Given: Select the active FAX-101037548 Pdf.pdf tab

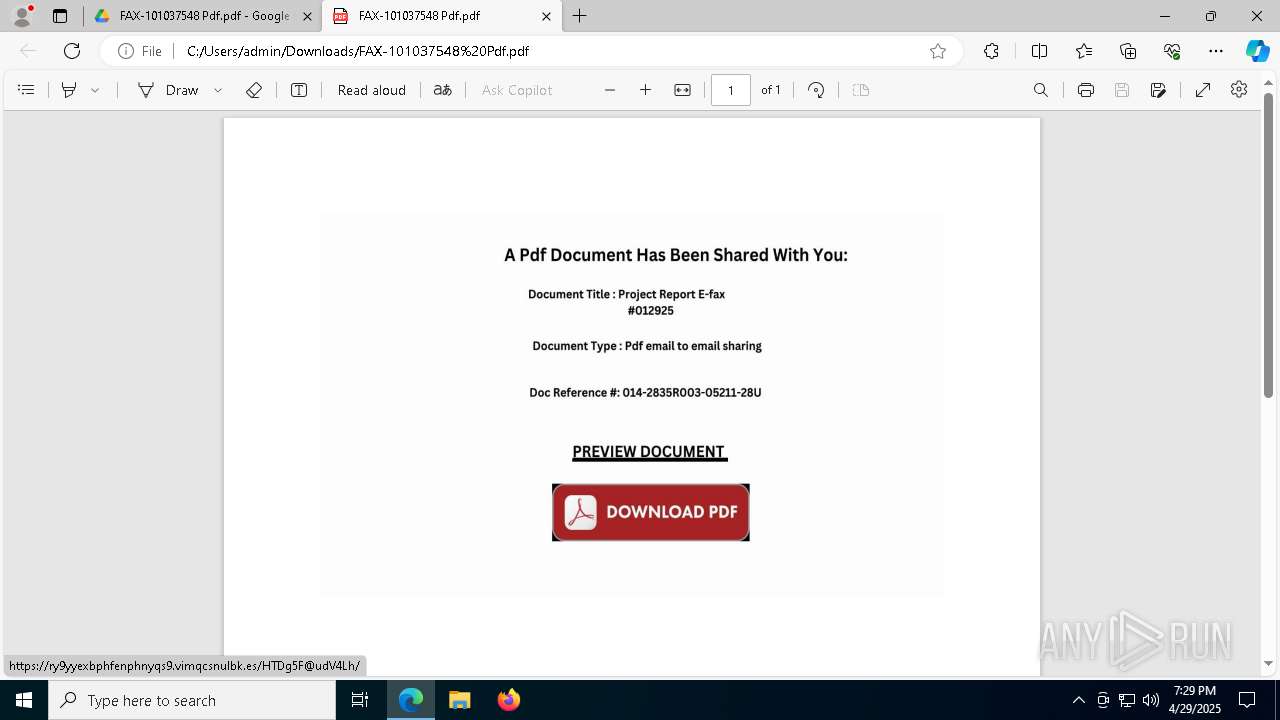Looking at the screenshot, I should pyautogui.click(x=441, y=16).
